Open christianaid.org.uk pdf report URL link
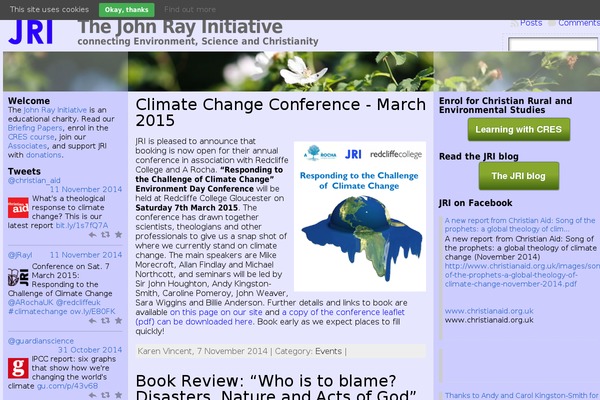The height and width of the screenshot is (400, 600). 522,275
